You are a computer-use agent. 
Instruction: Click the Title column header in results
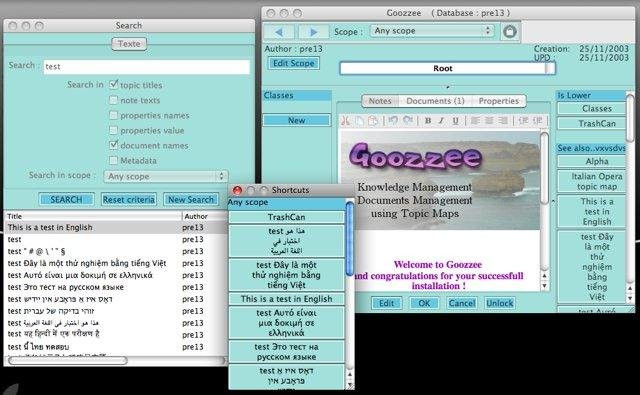pyautogui.click(x=93, y=216)
